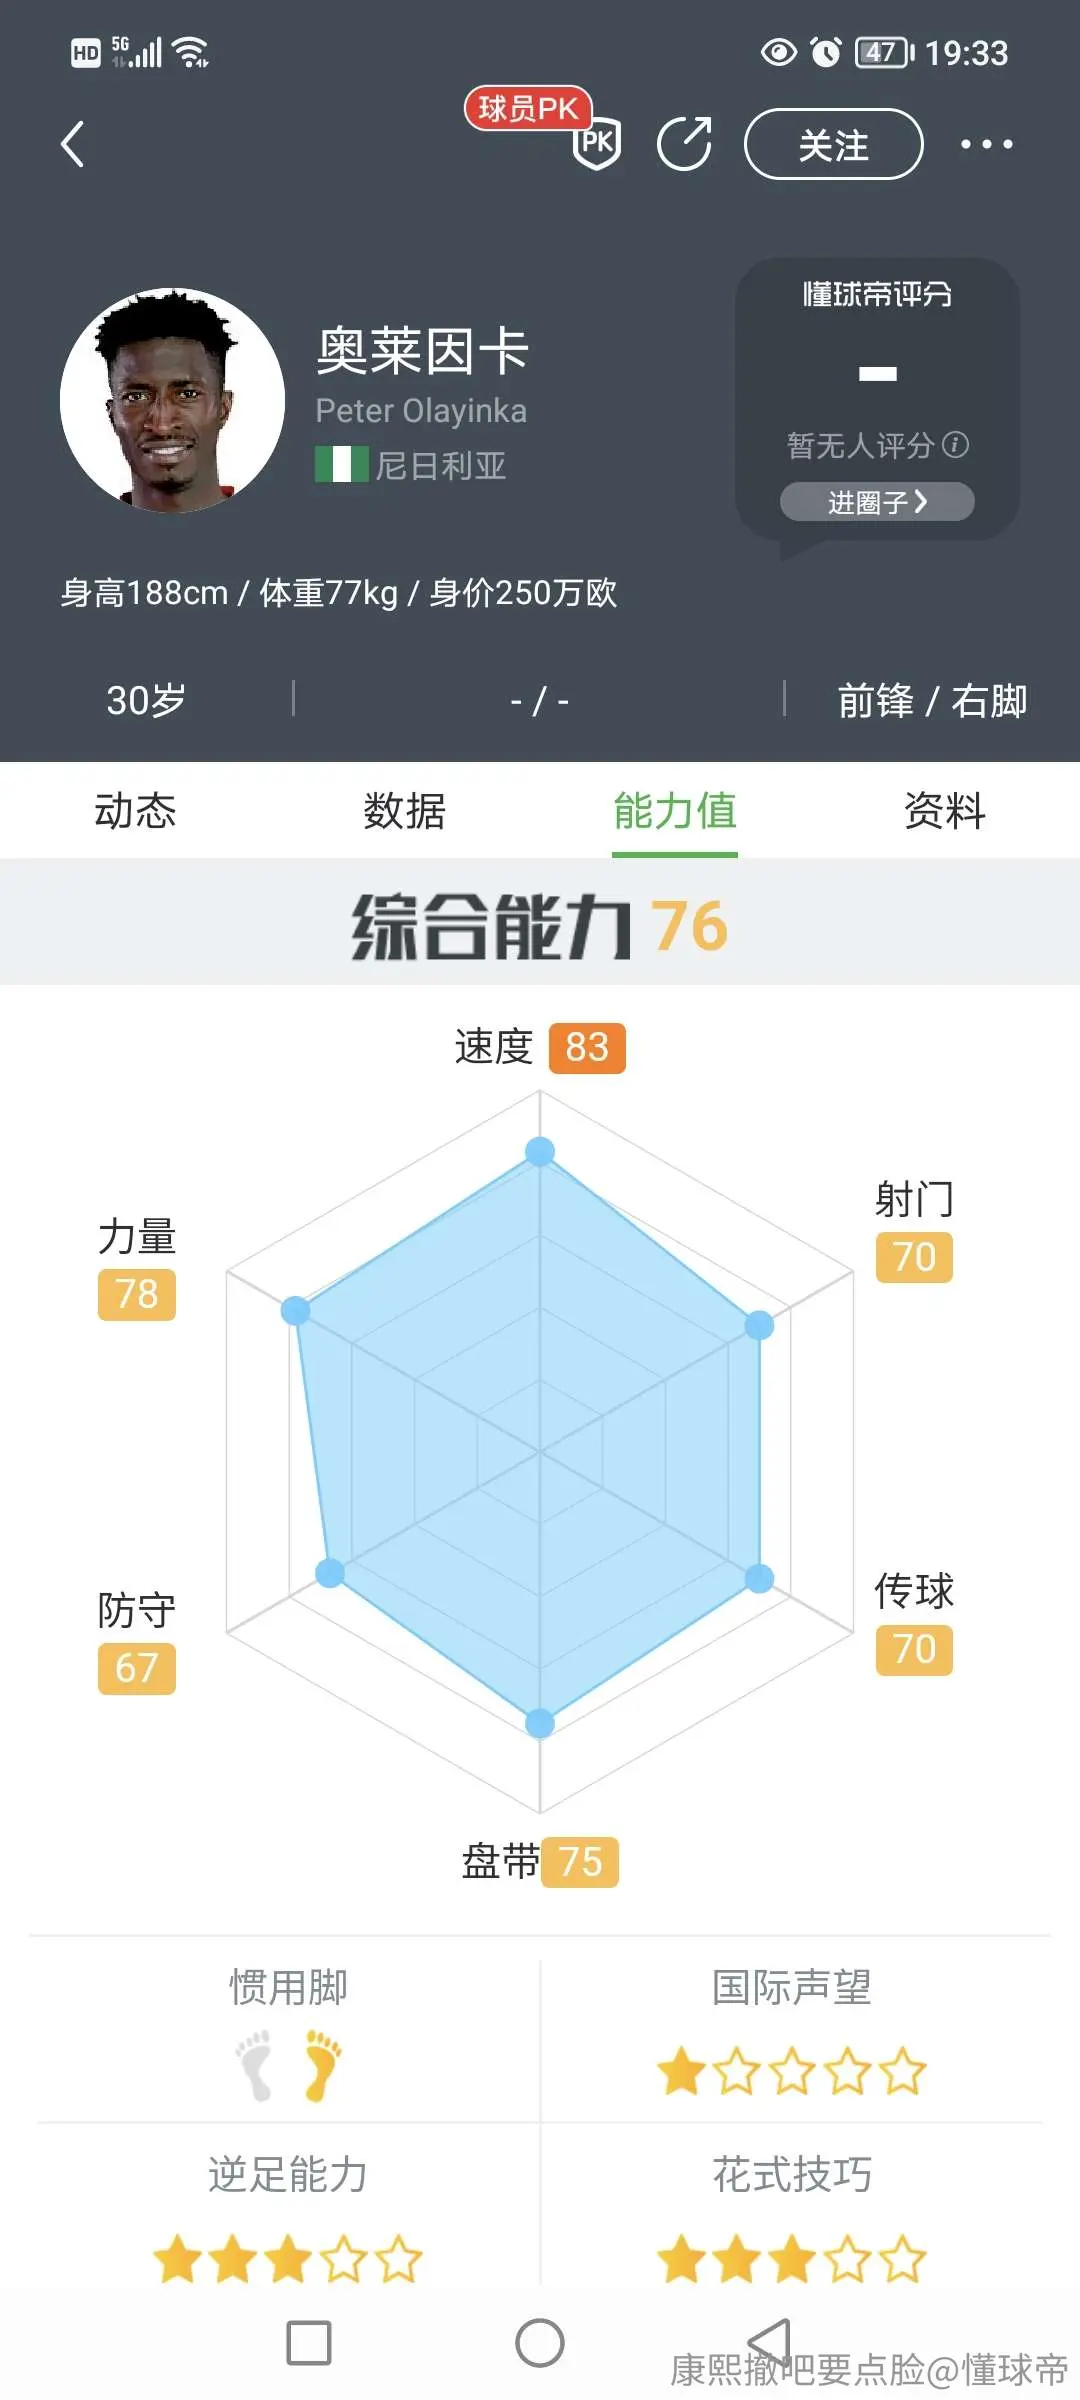
Task: Tap the greyed-out left foot icon
Action: 254,2065
